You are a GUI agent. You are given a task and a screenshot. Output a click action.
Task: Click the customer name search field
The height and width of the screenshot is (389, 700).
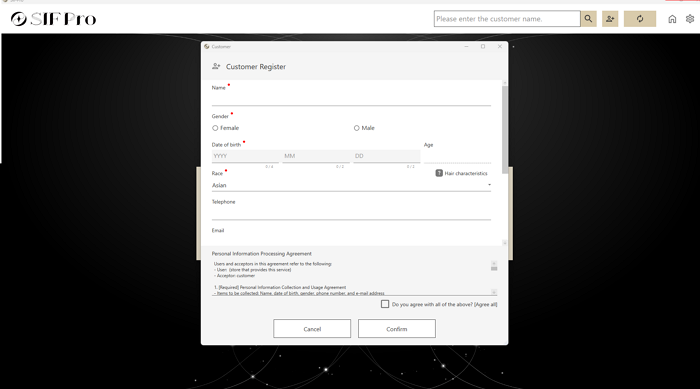click(507, 19)
